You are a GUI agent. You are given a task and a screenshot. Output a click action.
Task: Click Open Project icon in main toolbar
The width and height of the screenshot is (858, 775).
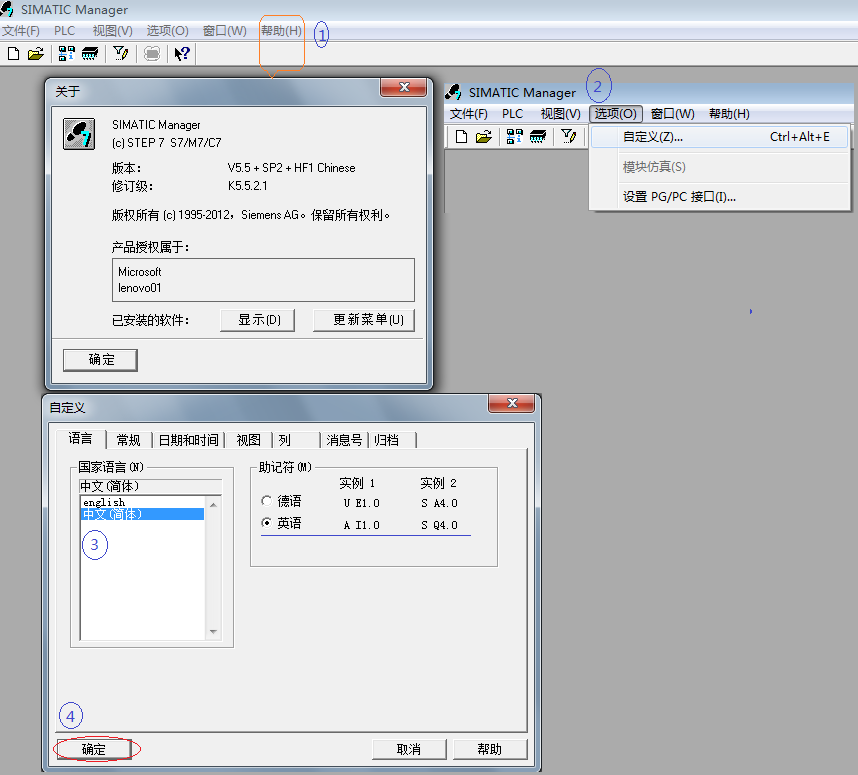(36, 54)
